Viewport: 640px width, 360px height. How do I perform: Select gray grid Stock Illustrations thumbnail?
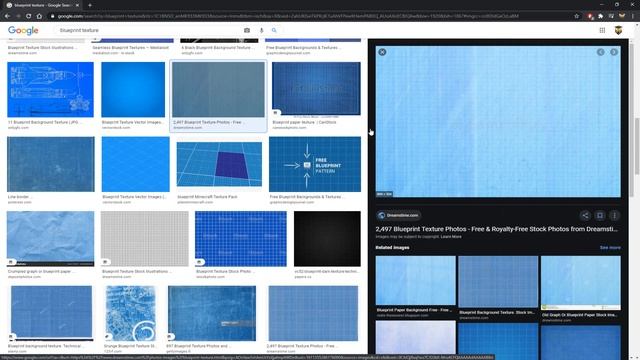point(144,239)
